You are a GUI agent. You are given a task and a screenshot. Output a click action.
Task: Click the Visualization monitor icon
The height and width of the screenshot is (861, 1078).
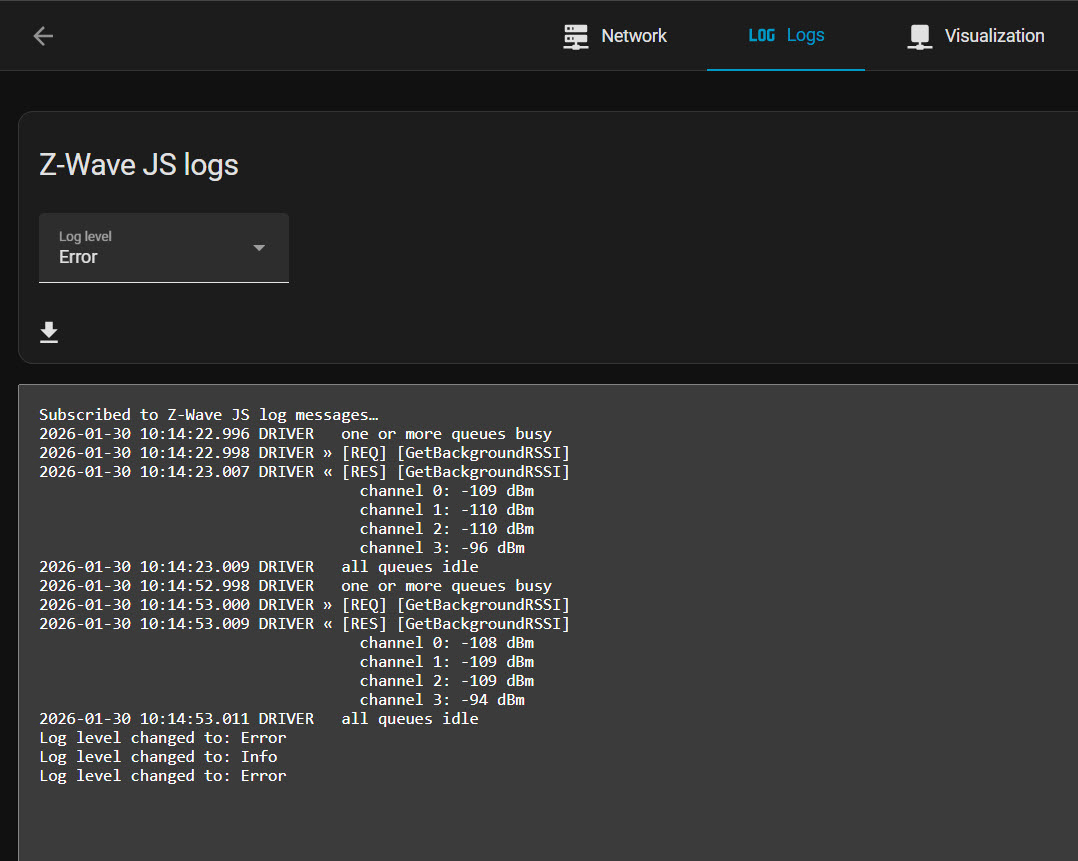click(920, 37)
